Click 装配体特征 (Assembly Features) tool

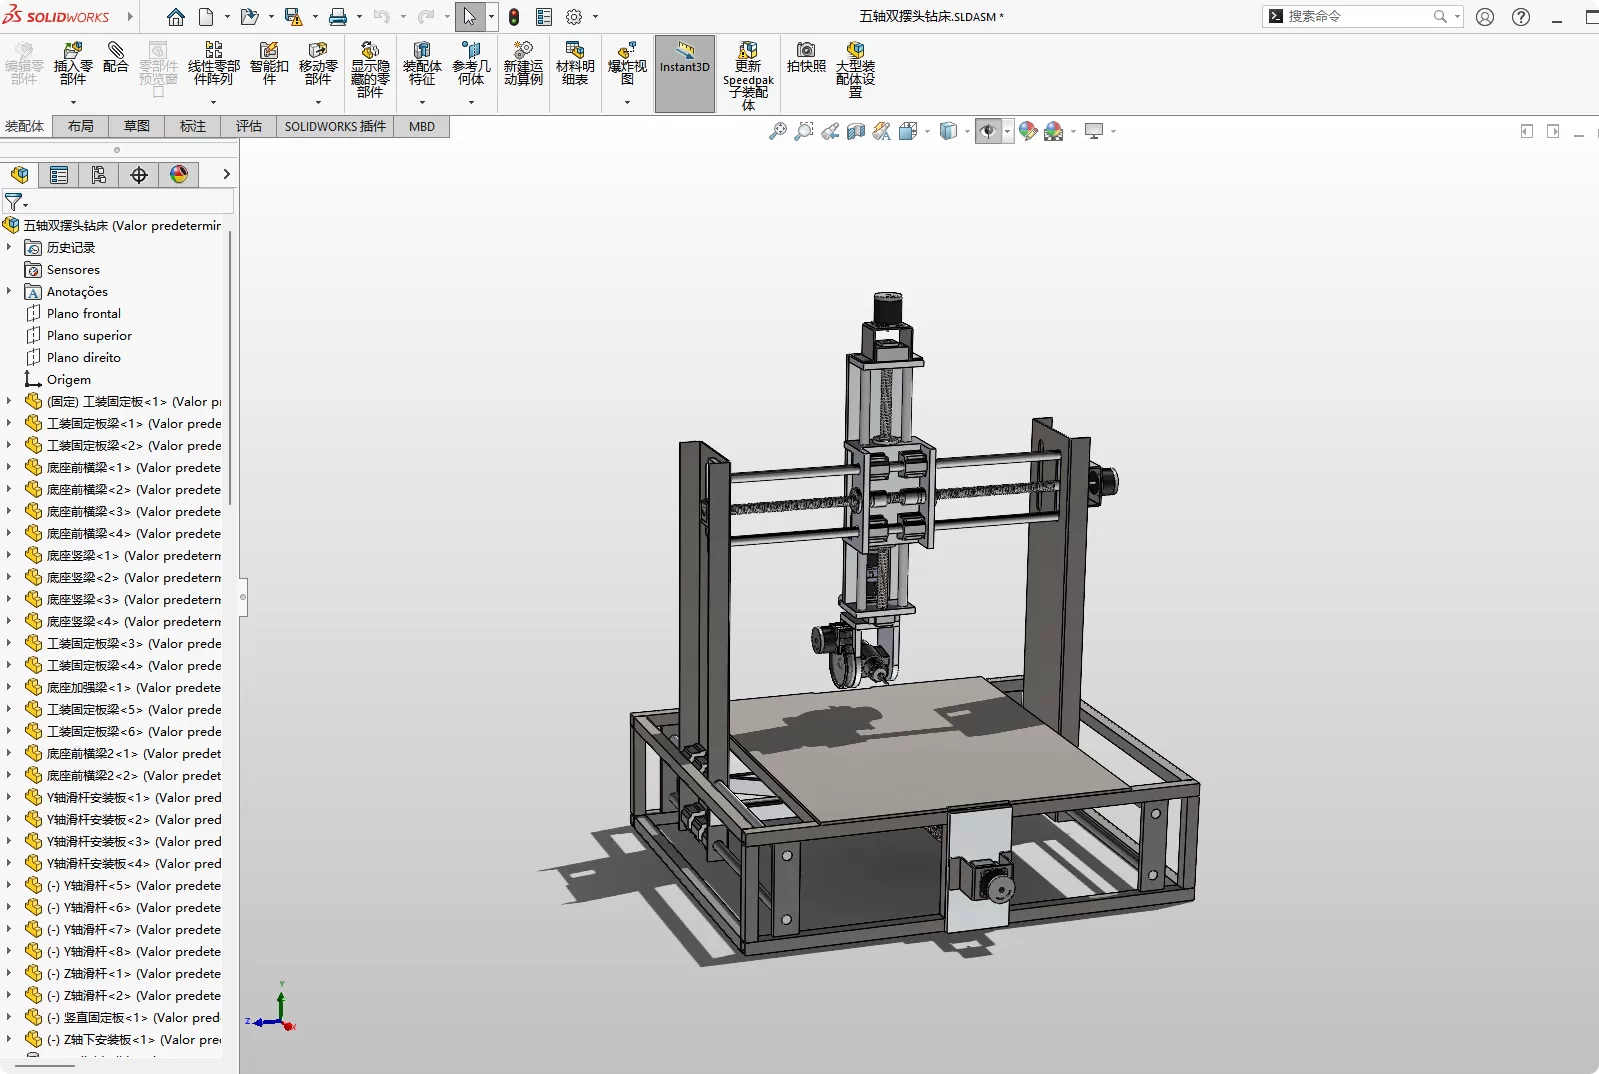pyautogui.click(x=422, y=64)
